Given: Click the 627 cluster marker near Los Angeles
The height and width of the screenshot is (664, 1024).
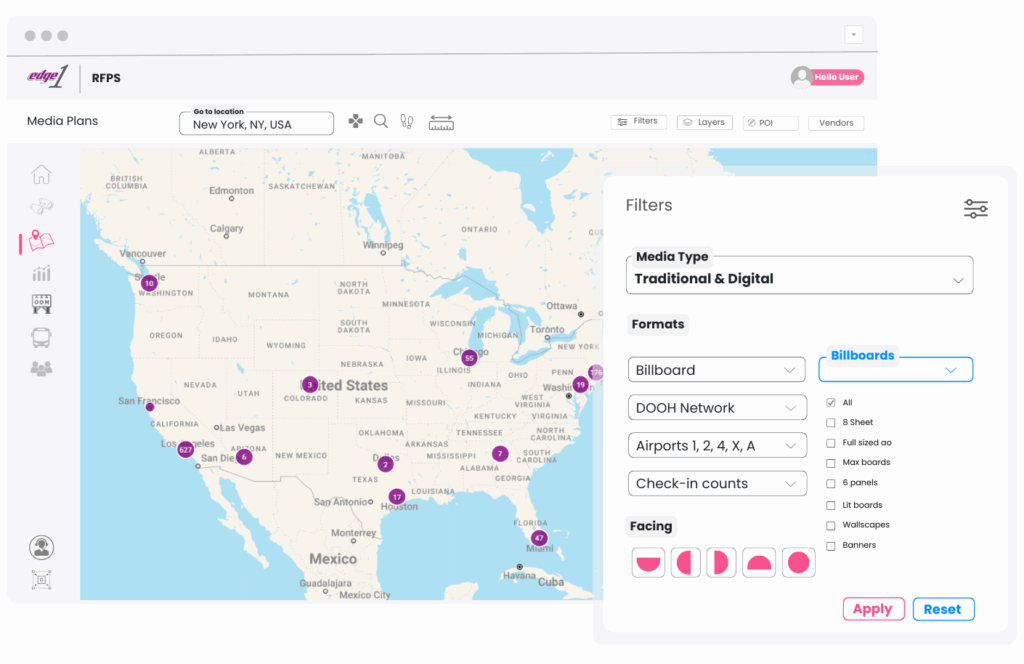Looking at the screenshot, I should pyautogui.click(x=185, y=449).
